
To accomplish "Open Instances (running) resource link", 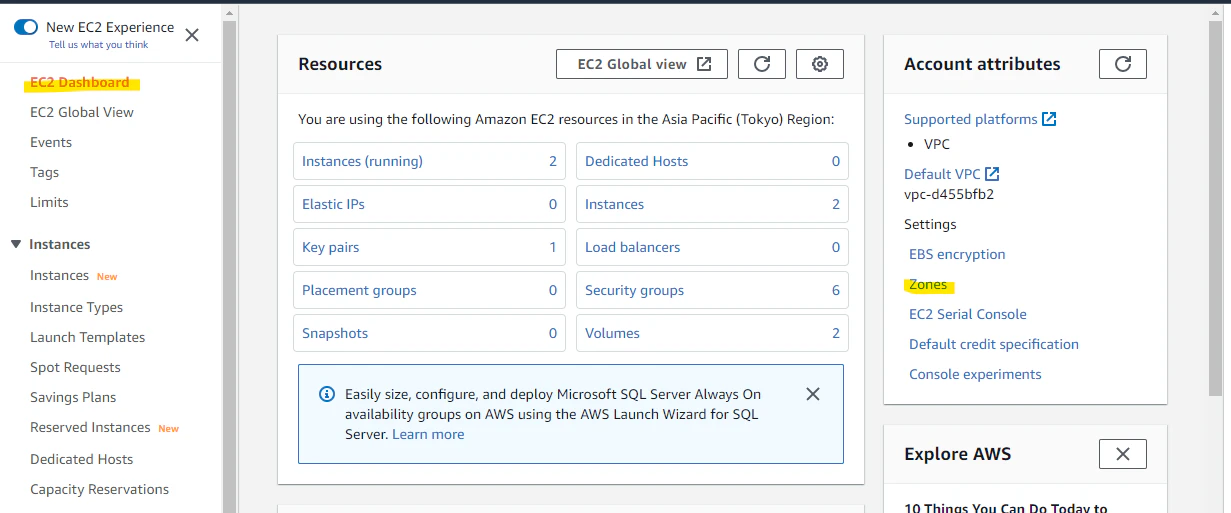I will click(x=362, y=161).
